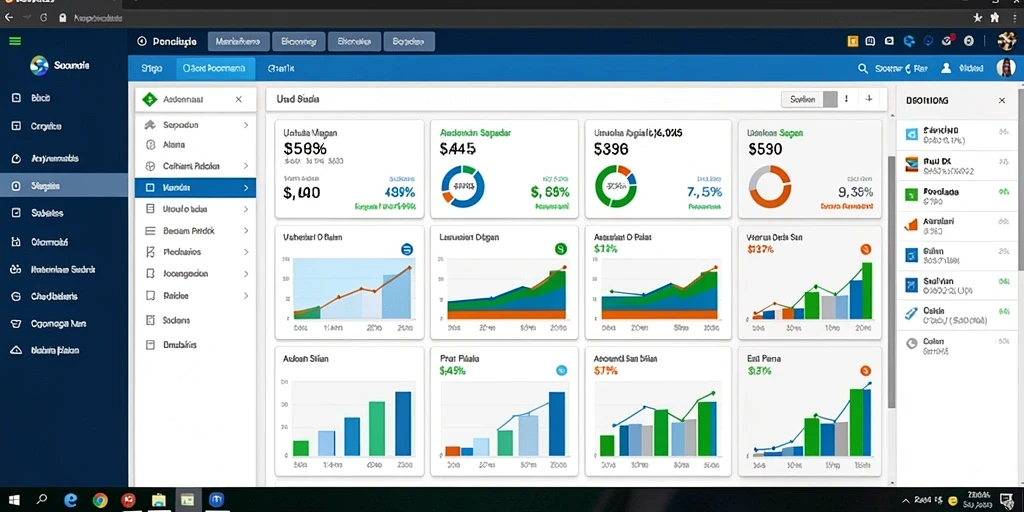The image size is (1024, 512).
Task: Click the yellow square icon in top toolbar
Action: [852, 41]
